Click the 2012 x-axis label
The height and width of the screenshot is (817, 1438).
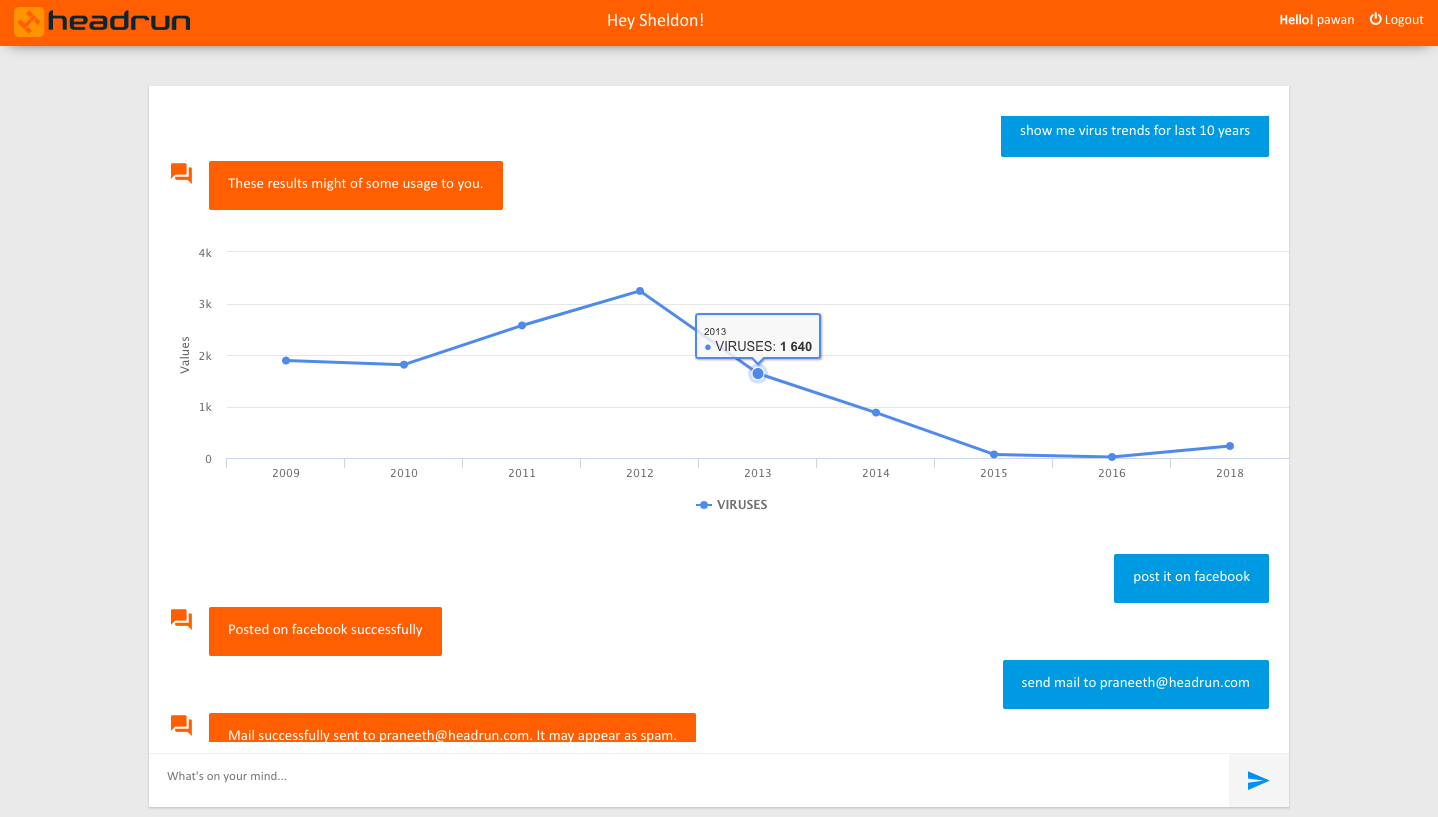pyautogui.click(x=640, y=474)
